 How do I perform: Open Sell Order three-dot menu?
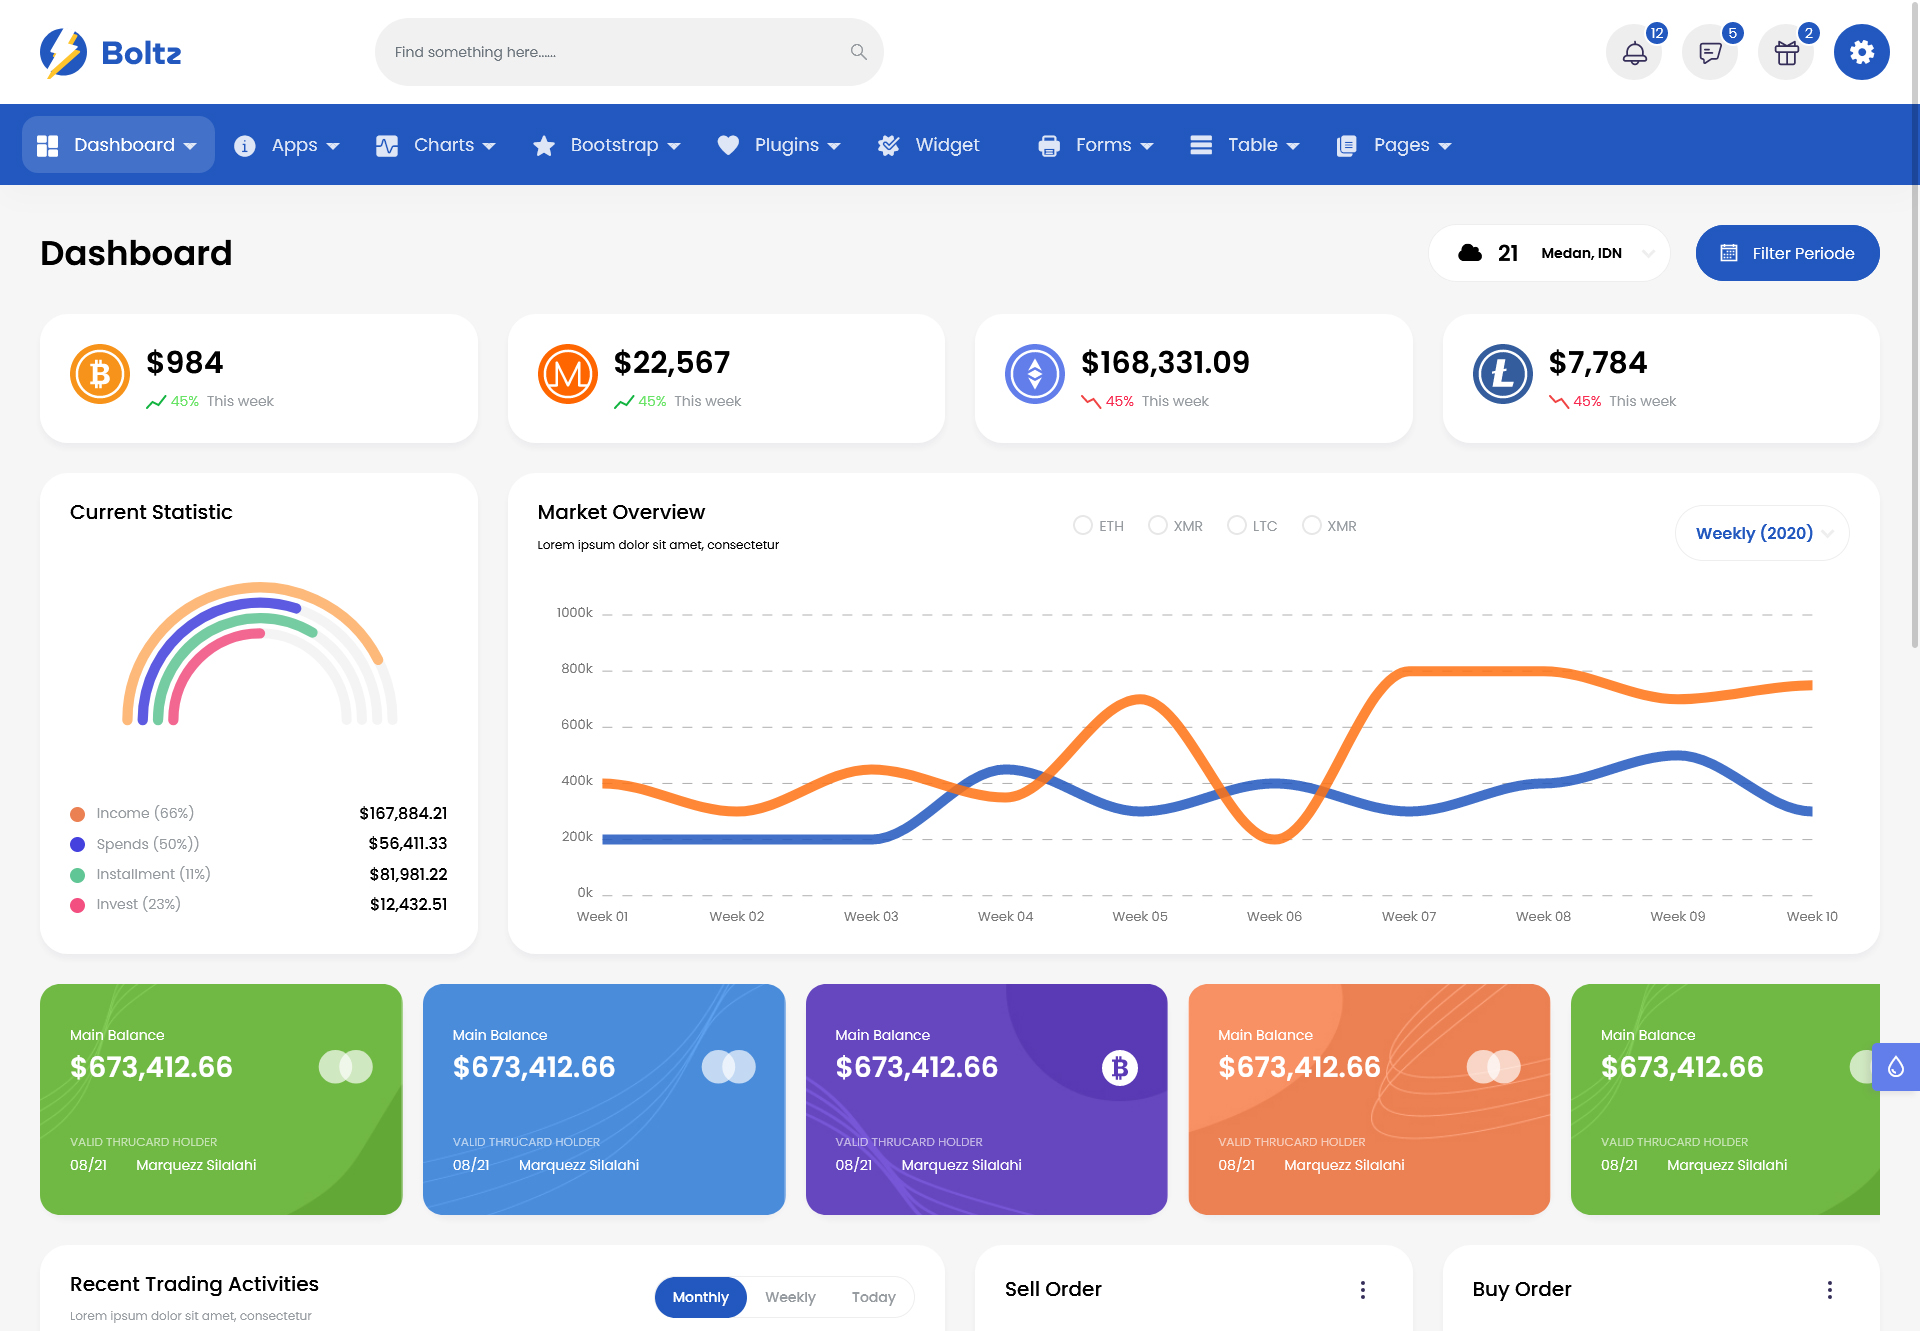(x=1363, y=1290)
